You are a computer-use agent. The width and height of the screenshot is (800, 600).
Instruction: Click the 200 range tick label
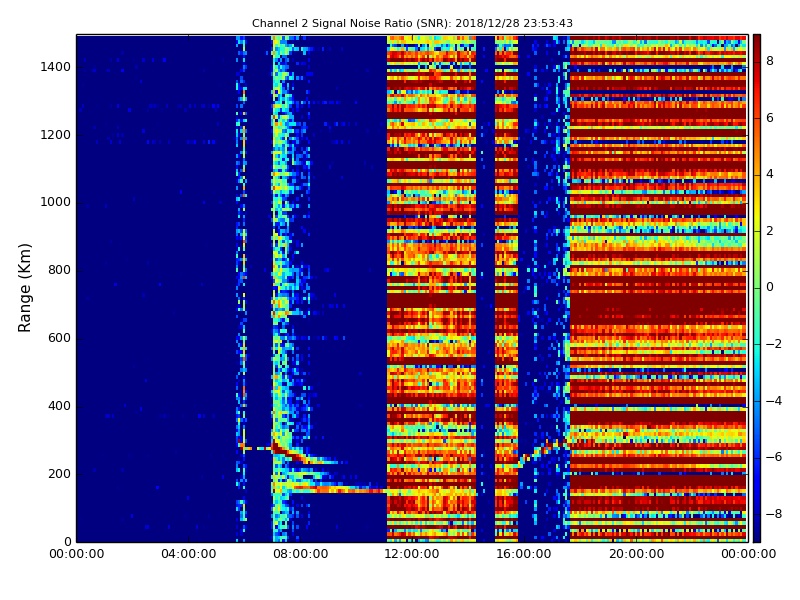click(x=59, y=473)
